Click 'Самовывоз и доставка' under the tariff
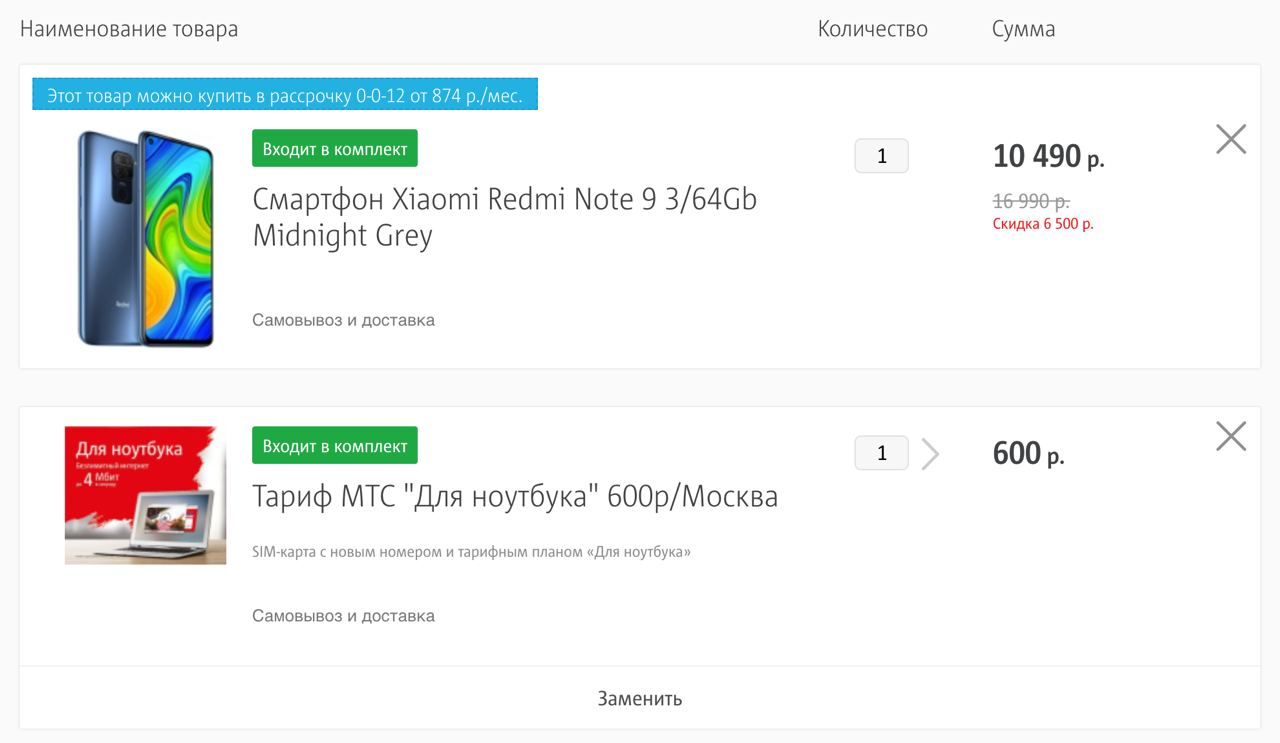This screenshot has width=1280, height=743. 343,615
